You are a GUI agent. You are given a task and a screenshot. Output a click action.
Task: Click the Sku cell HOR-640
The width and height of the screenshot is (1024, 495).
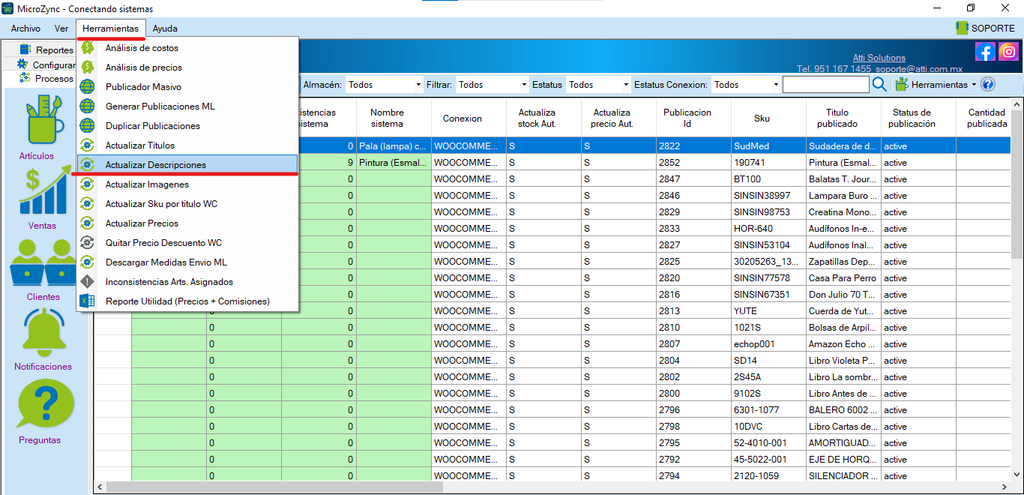[769, 229]
